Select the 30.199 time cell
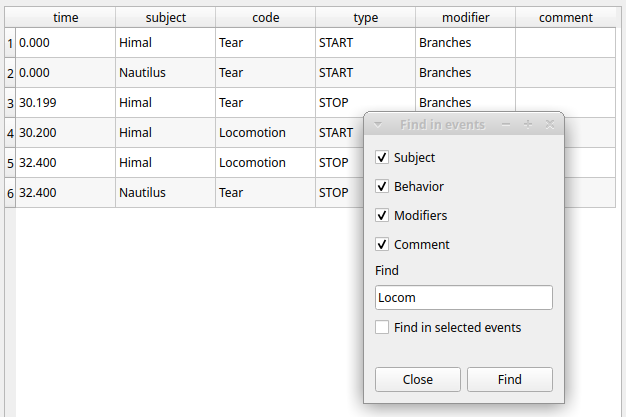The height and width of the screenshot is (417, 626). click(65, 103)
